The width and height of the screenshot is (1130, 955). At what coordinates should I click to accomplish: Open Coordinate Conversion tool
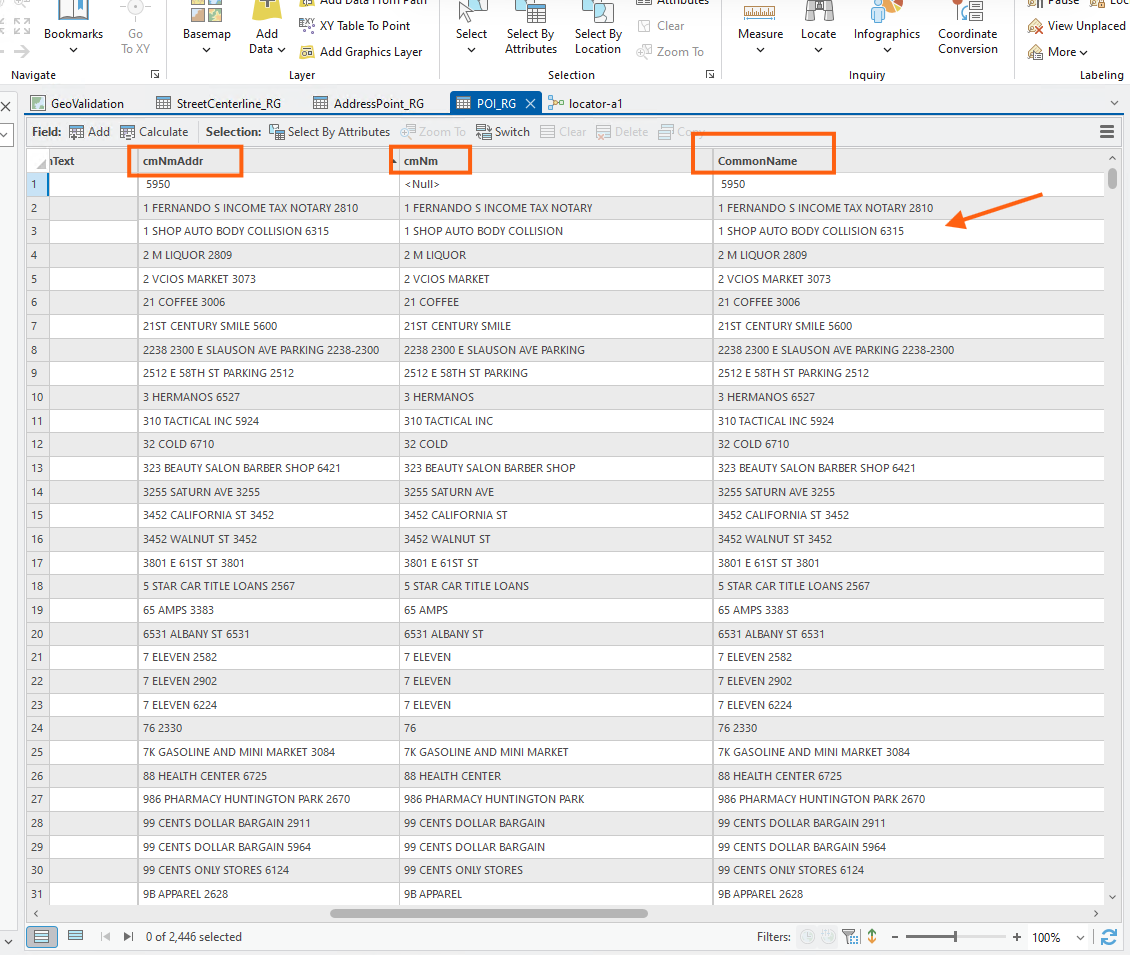point(967,30)
